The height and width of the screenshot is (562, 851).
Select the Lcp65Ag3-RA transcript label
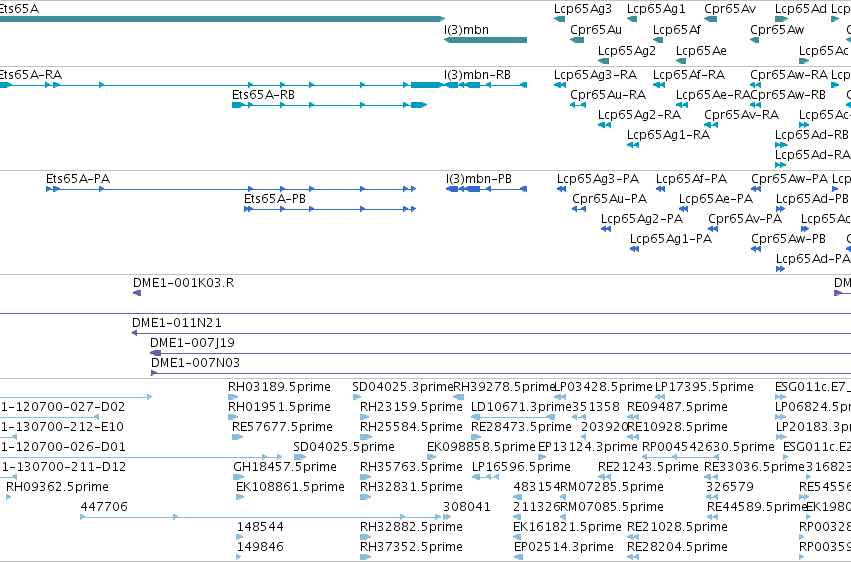(595, 74)
